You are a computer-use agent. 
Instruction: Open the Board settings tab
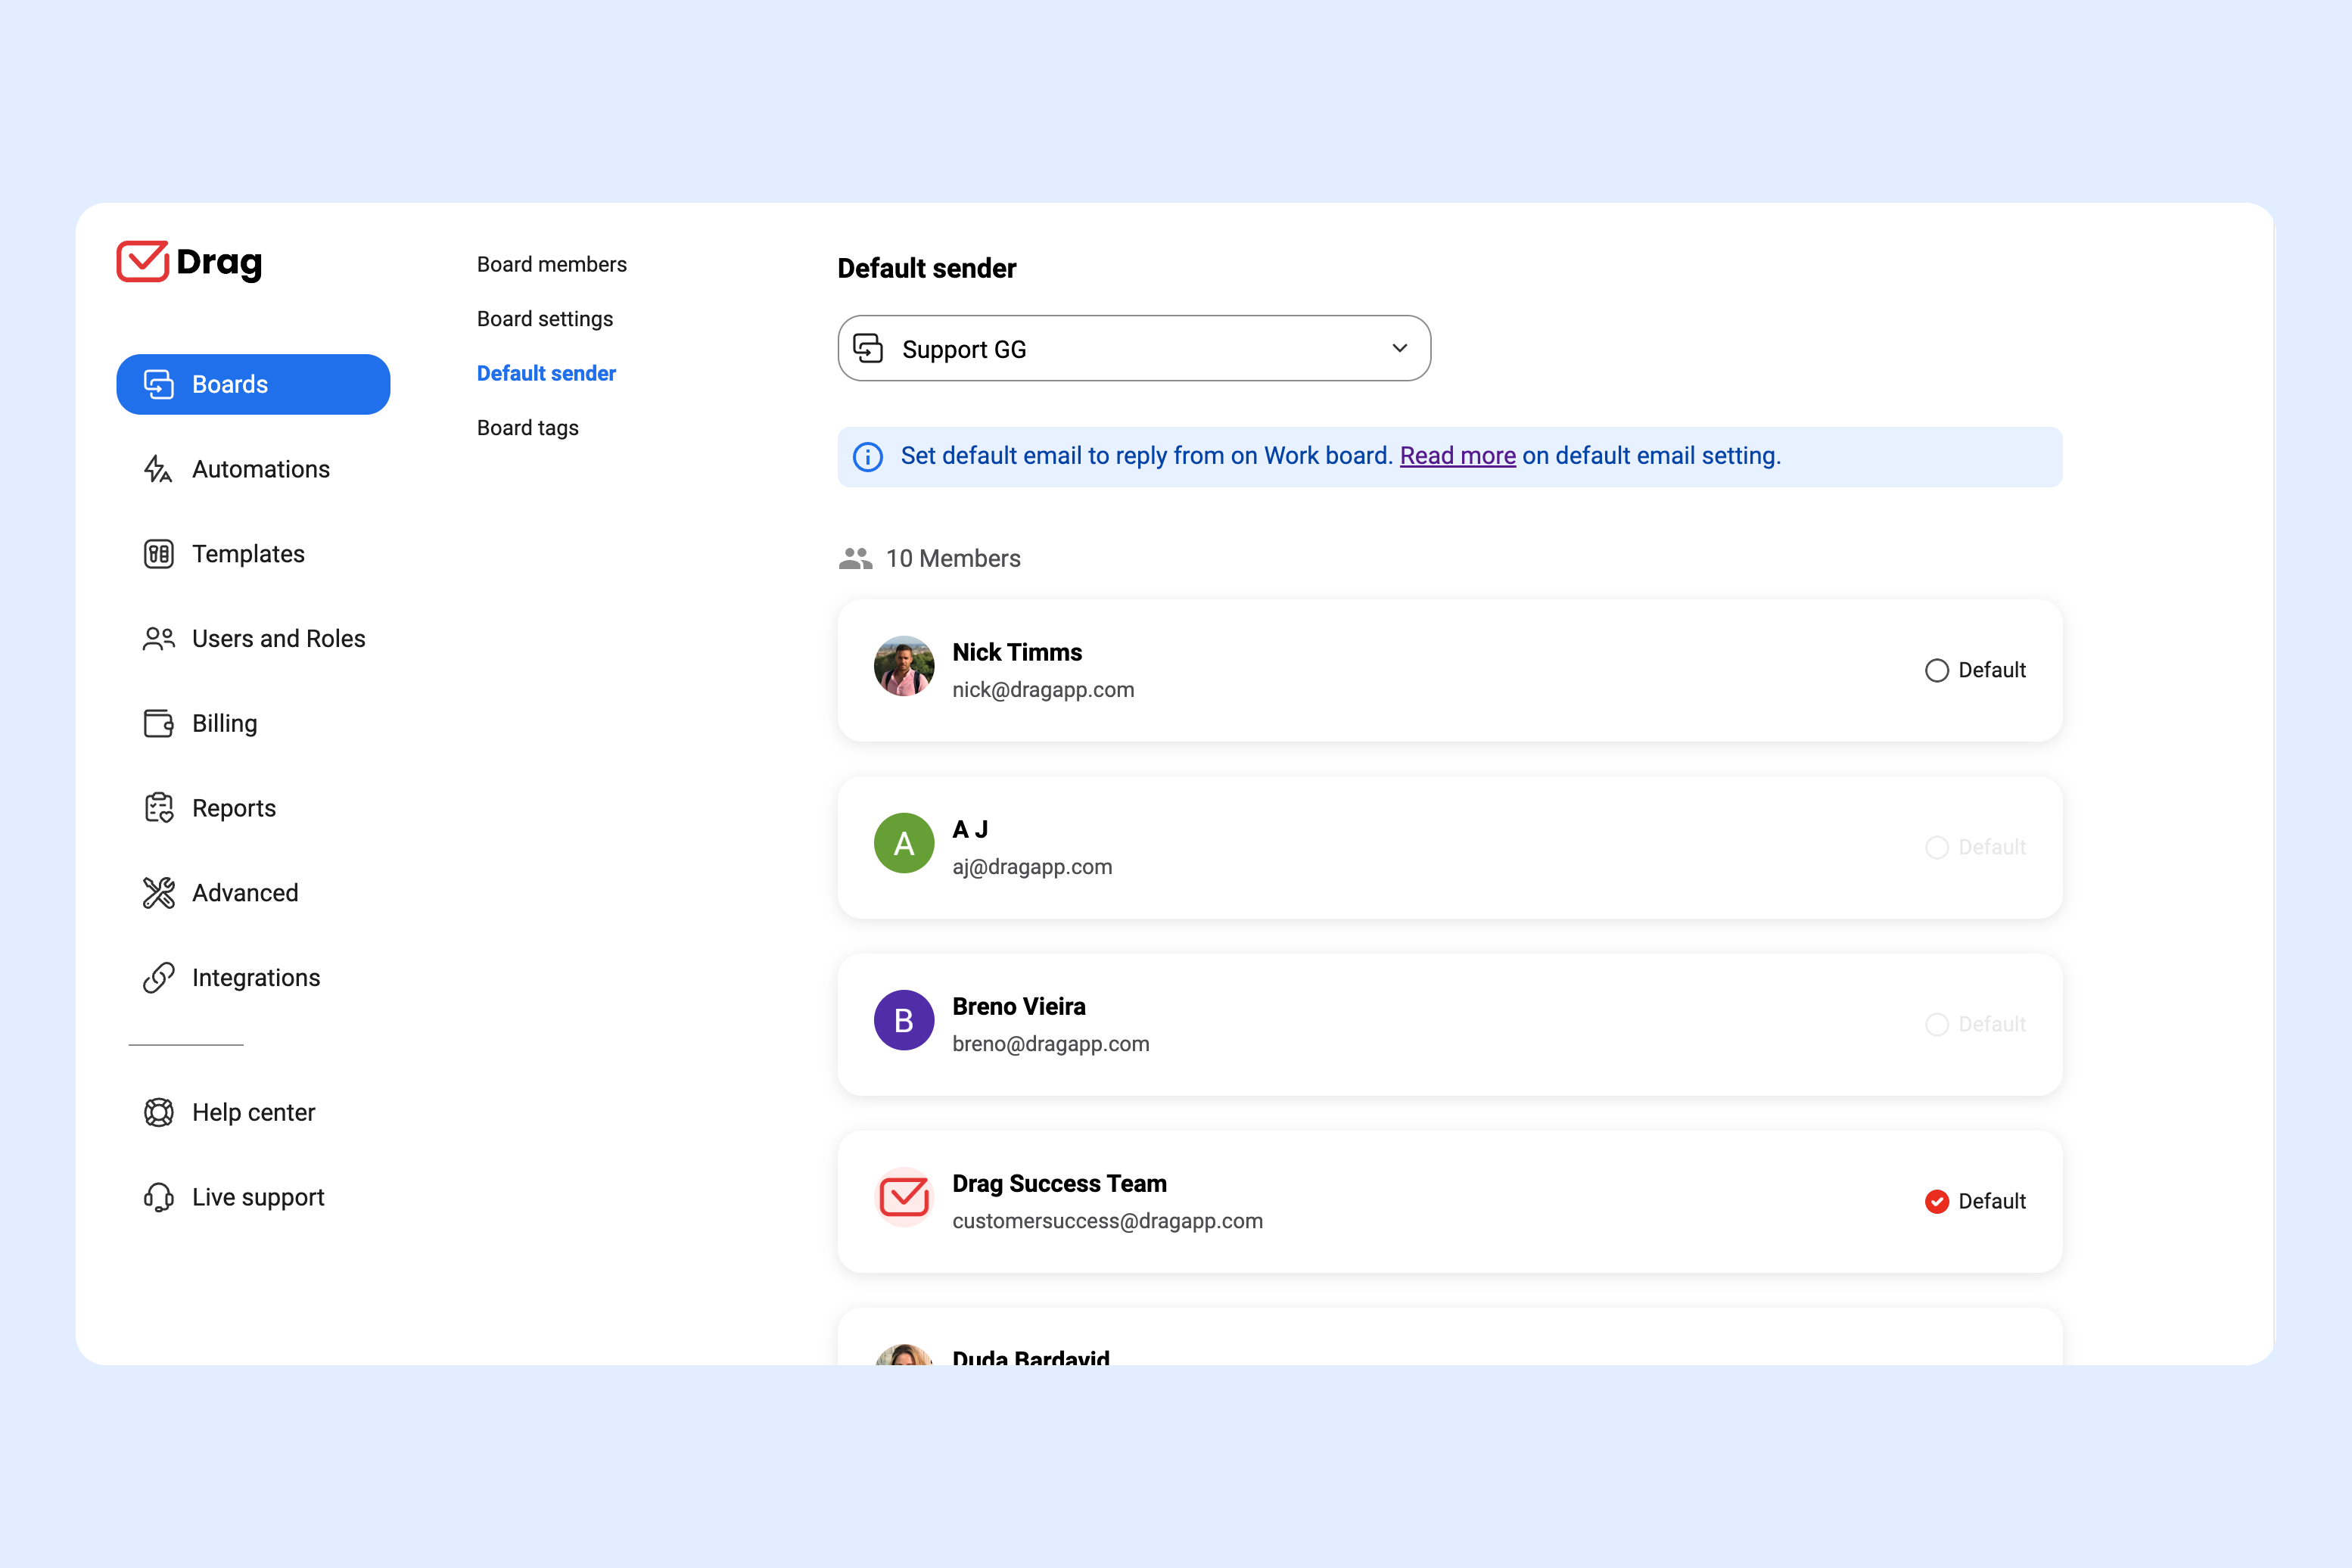click(545, 319)
